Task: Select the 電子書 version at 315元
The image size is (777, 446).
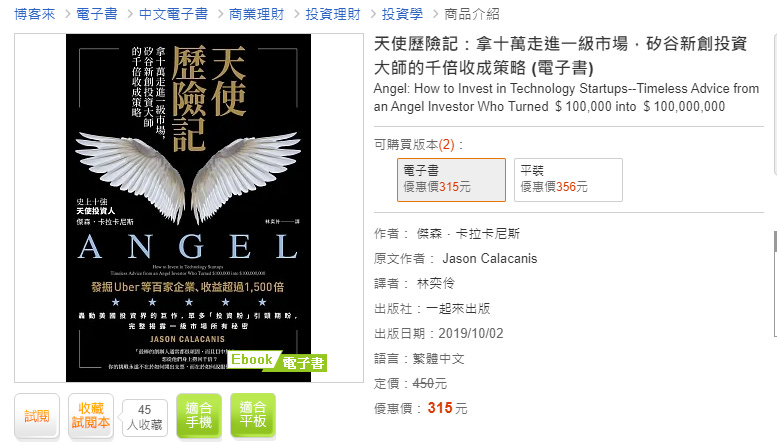Action: pyautogui.click(x=451, y=180)
